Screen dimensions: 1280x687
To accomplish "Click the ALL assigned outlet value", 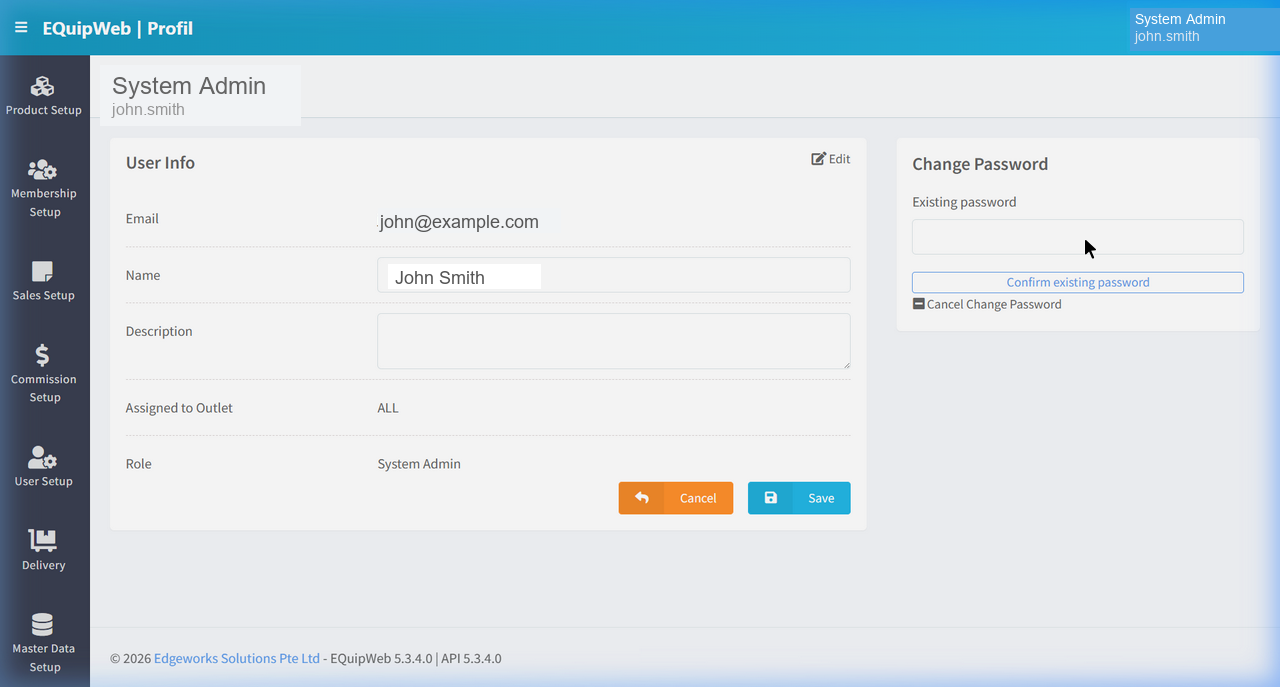I will 388,408.
